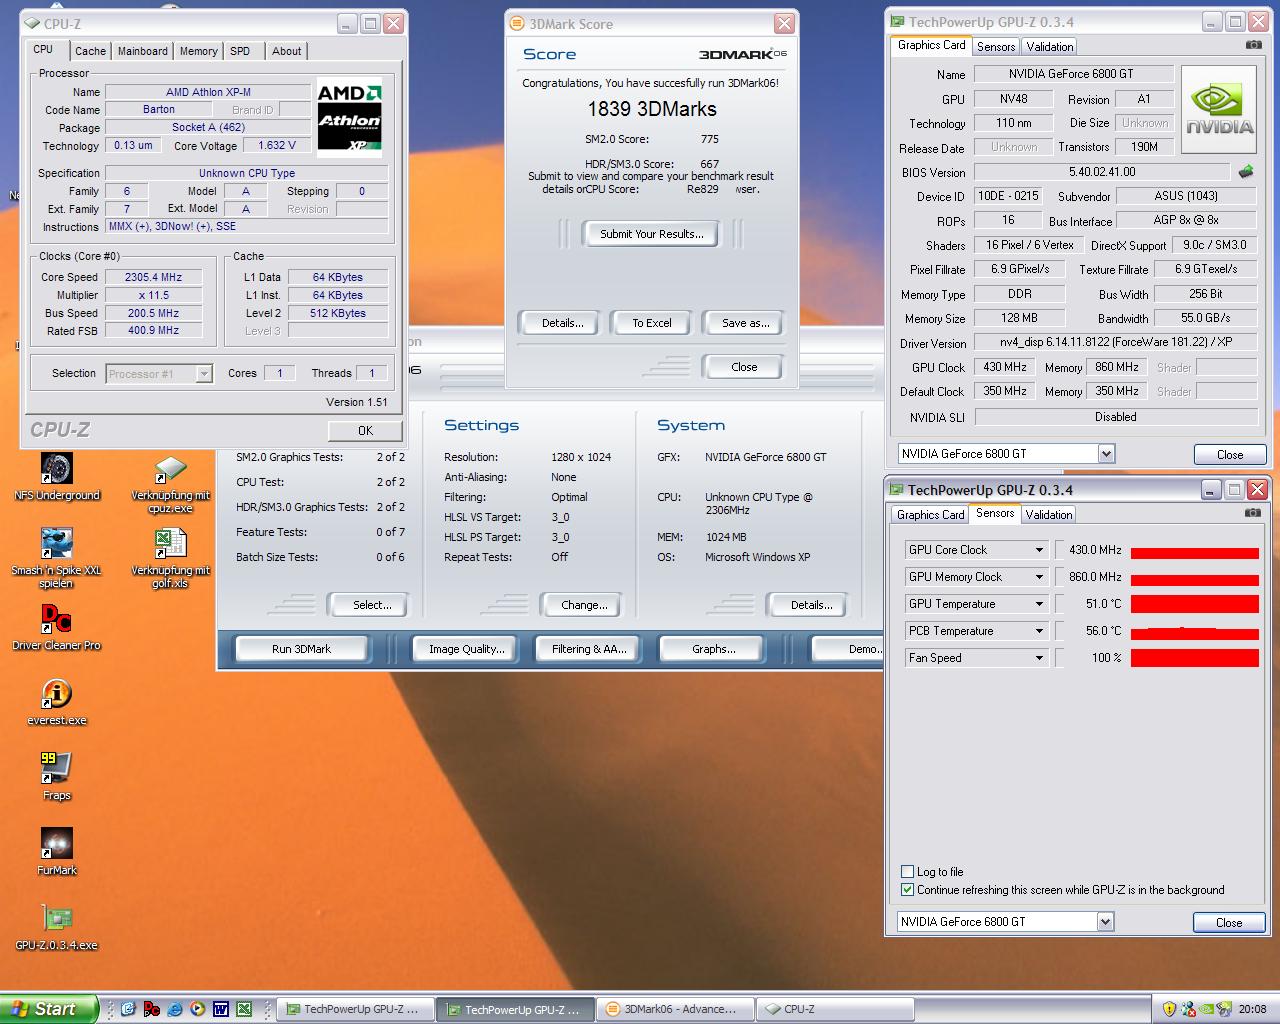1280x1024 pixels.
Task: Switch to the CPU-Z taskbar button
Action: coord(835,1009)
